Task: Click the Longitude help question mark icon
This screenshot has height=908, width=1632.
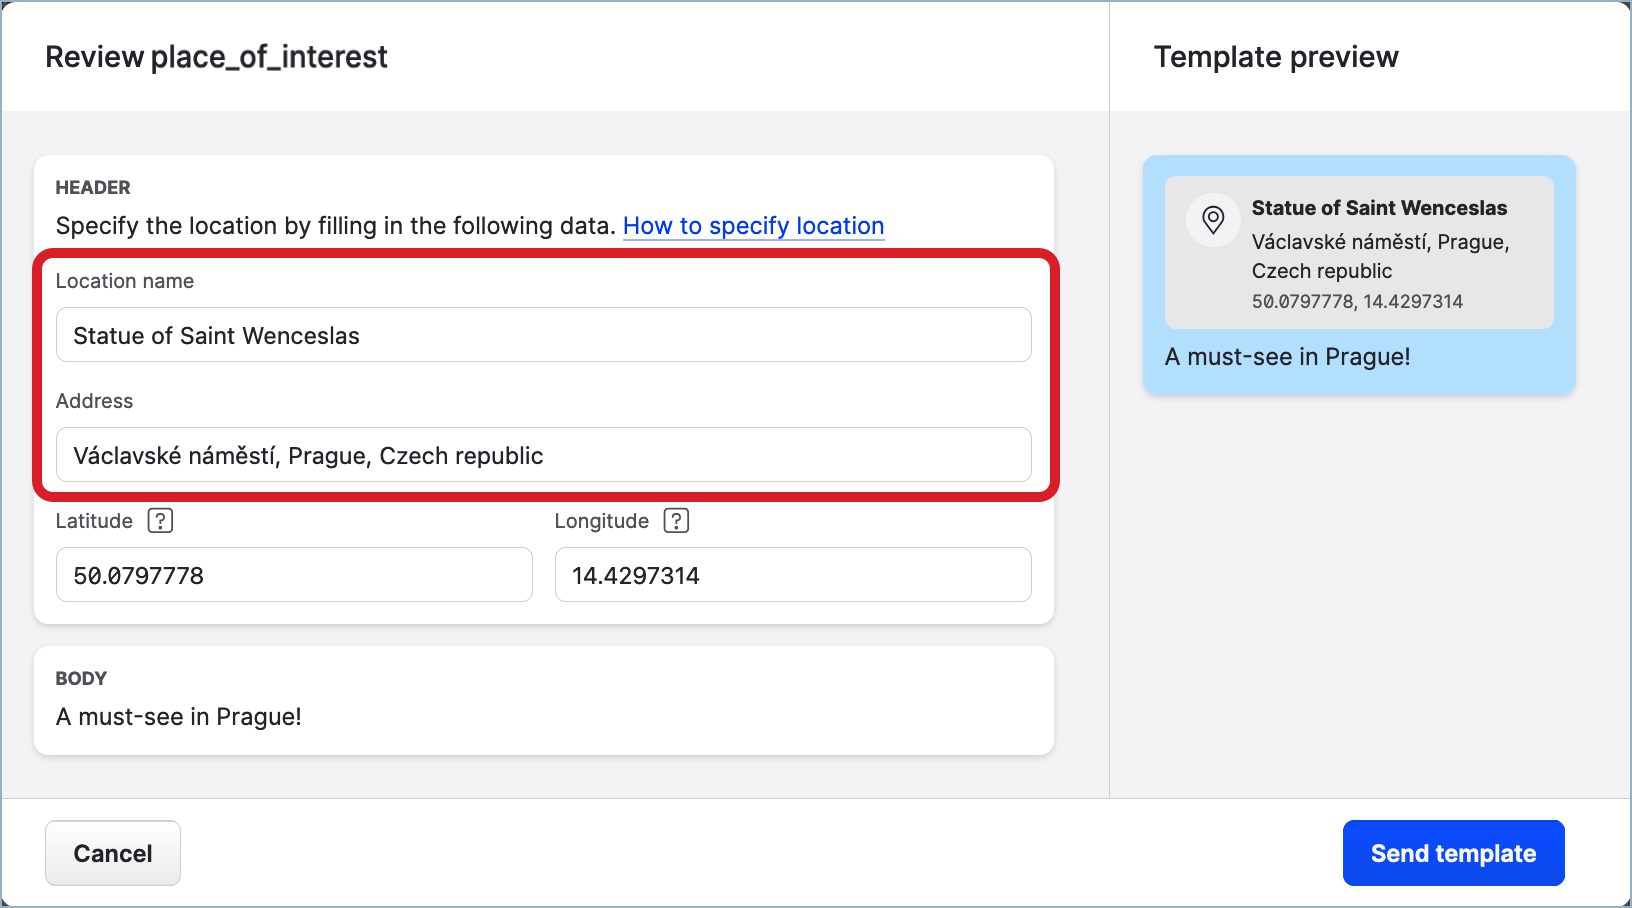Action: (676, 521)
